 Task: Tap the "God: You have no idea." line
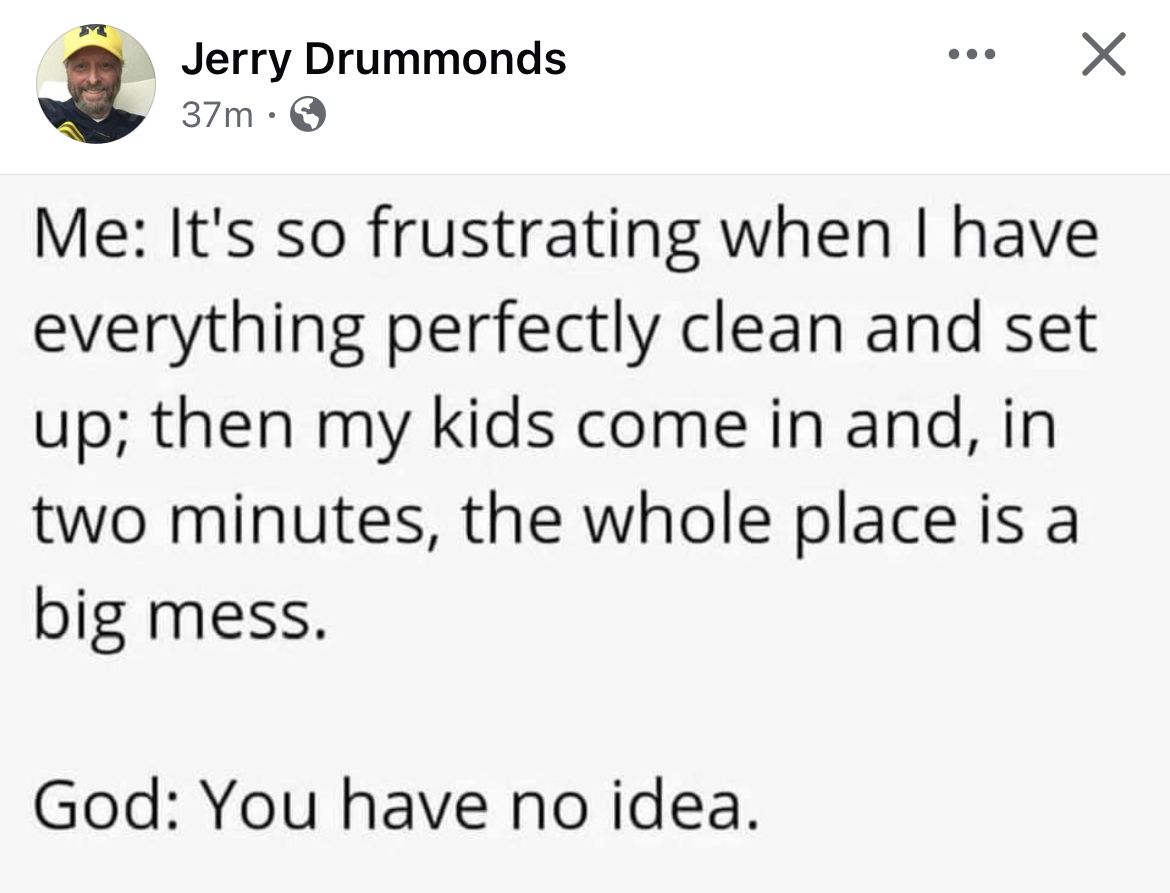click(396, 805)
